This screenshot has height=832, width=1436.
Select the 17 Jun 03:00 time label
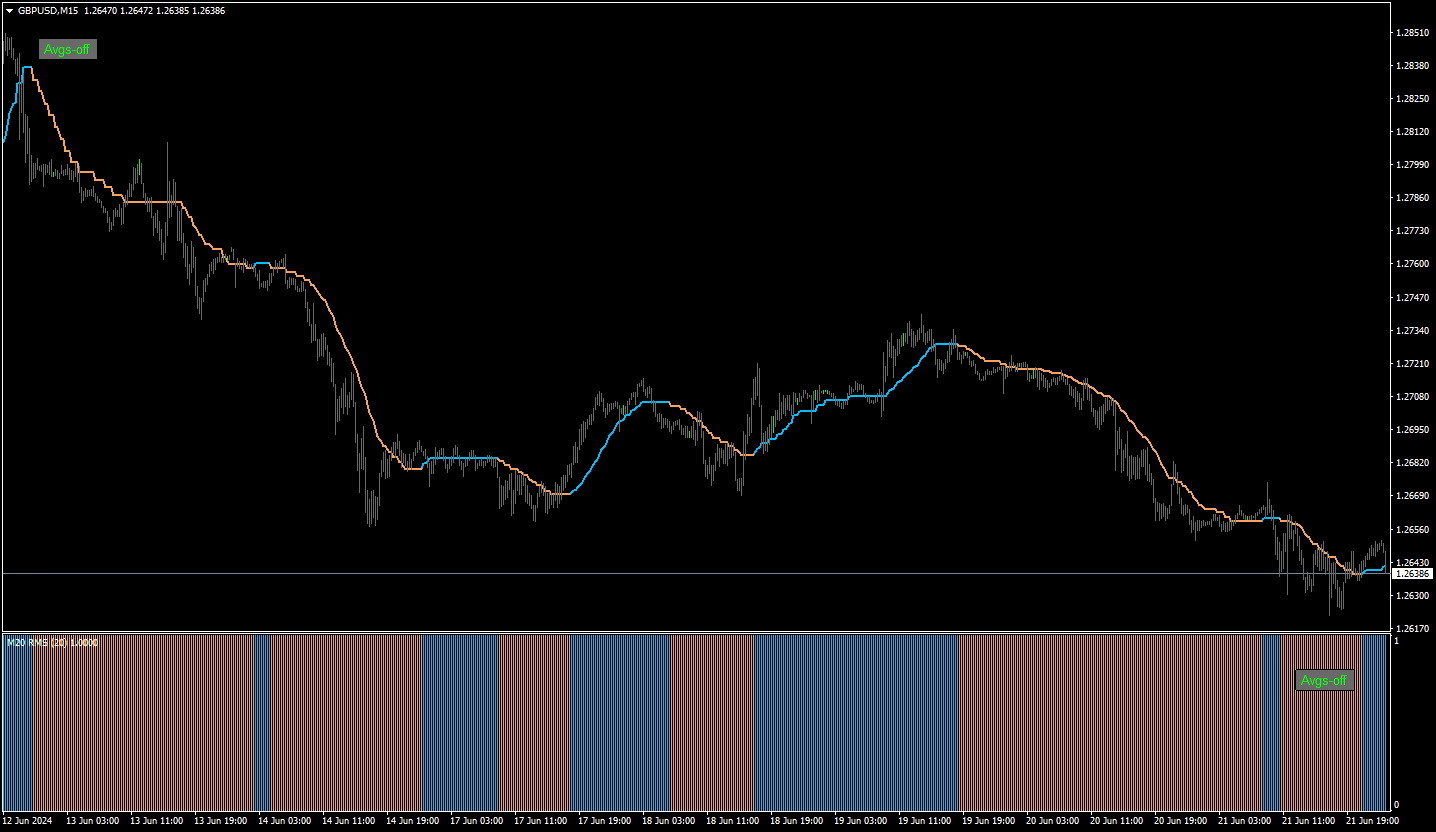coord(477,820)
